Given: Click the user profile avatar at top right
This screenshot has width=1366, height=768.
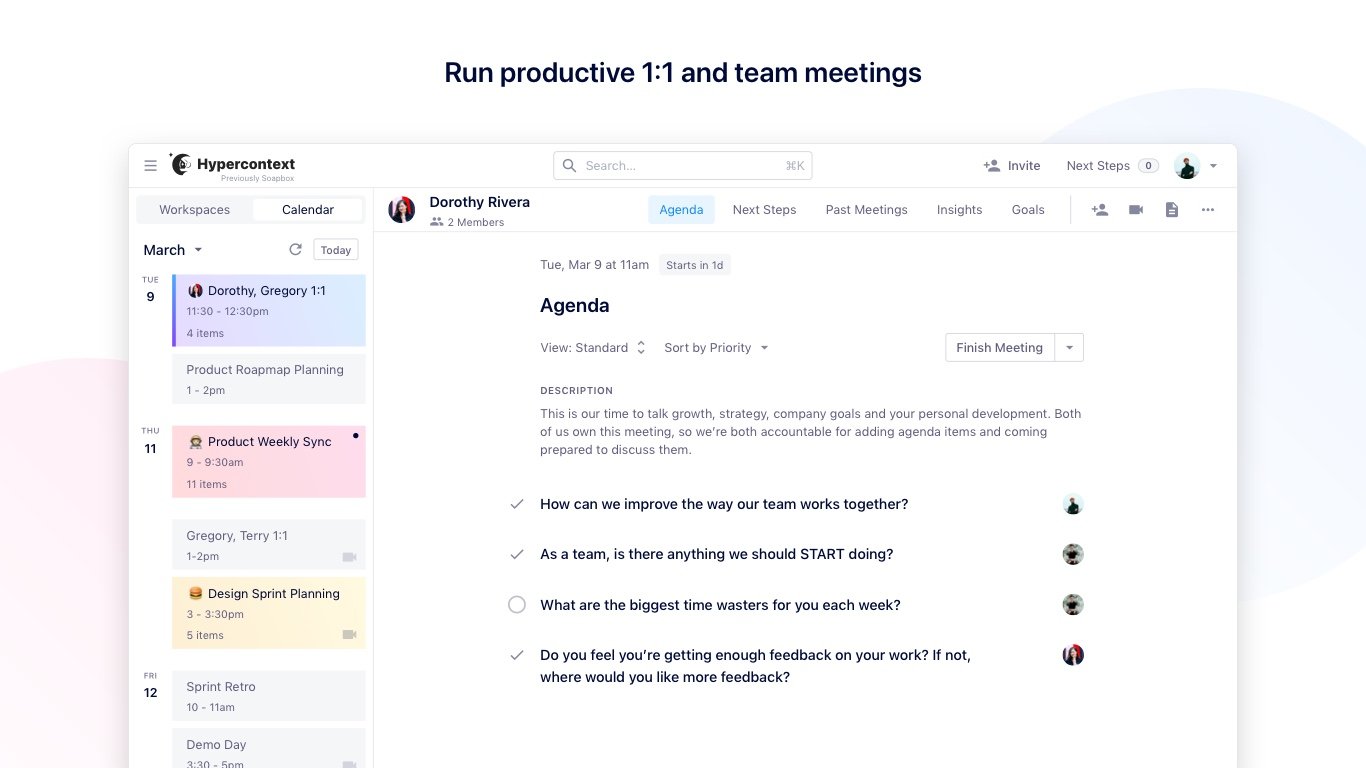Looking at the screenshot, I should 1187,166.
